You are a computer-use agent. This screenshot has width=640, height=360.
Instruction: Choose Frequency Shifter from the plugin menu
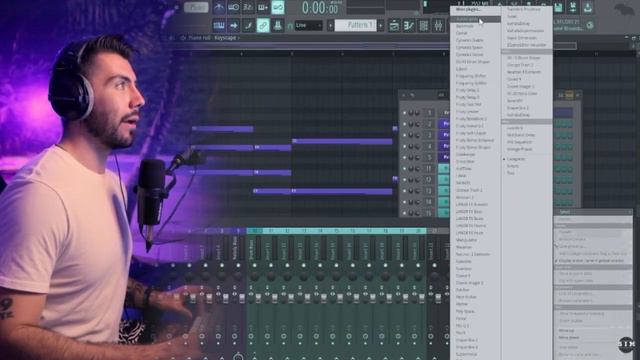471,76
